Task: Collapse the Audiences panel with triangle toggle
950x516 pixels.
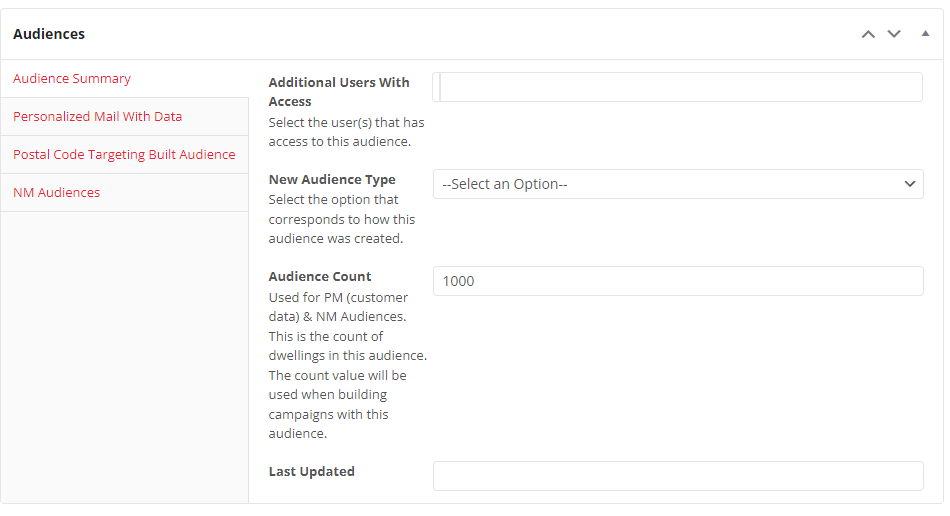Action: [x=925, y=33]
